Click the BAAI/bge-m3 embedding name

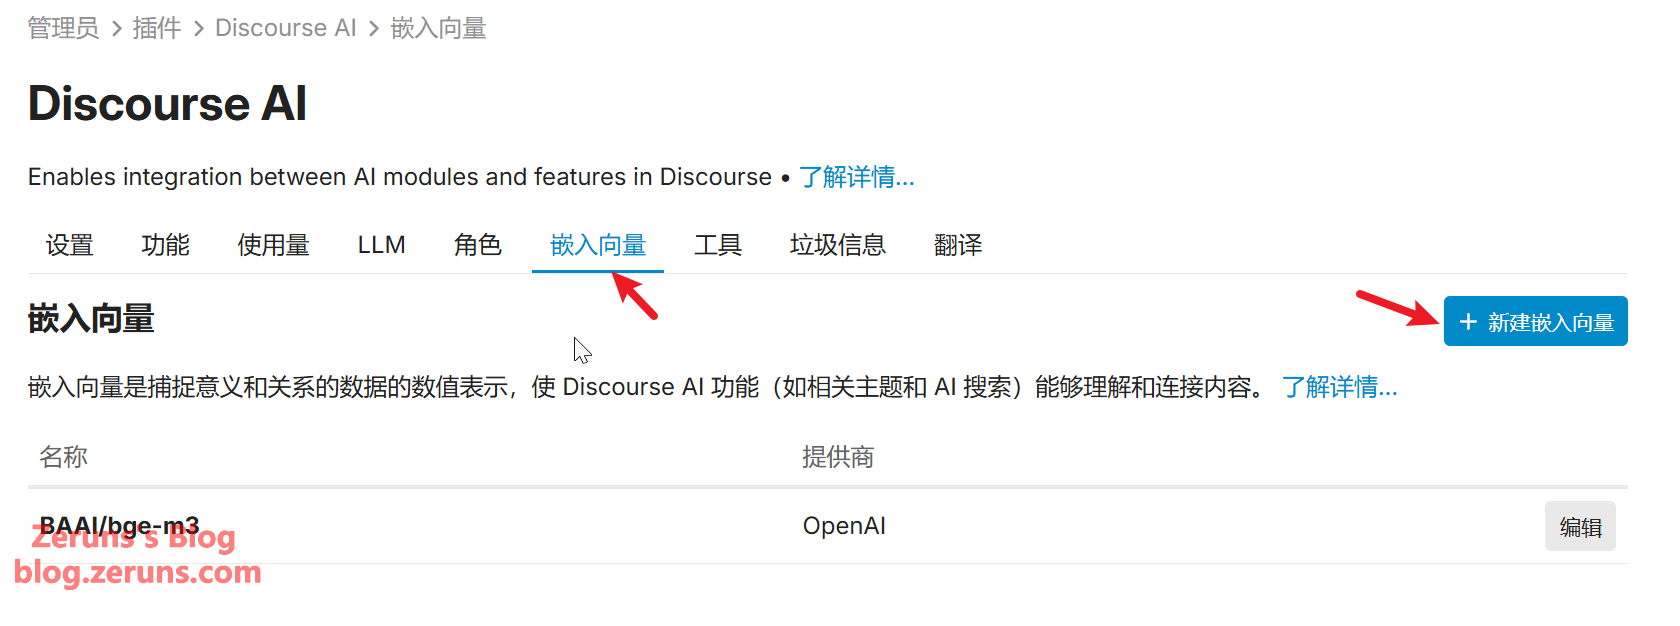click(119, 525)
